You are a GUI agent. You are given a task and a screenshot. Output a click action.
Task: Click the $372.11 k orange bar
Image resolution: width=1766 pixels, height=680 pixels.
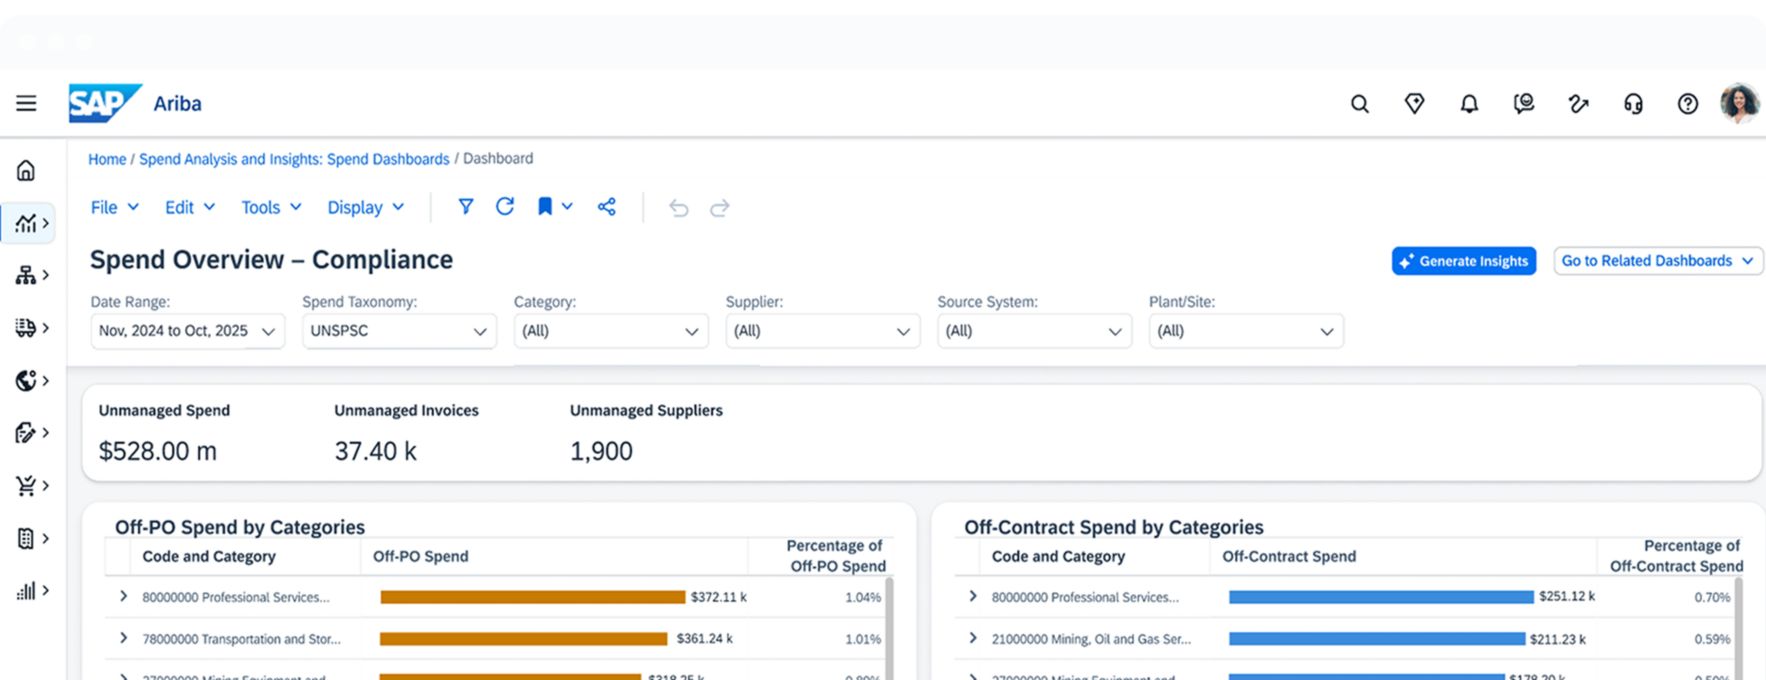pos(533,597)
